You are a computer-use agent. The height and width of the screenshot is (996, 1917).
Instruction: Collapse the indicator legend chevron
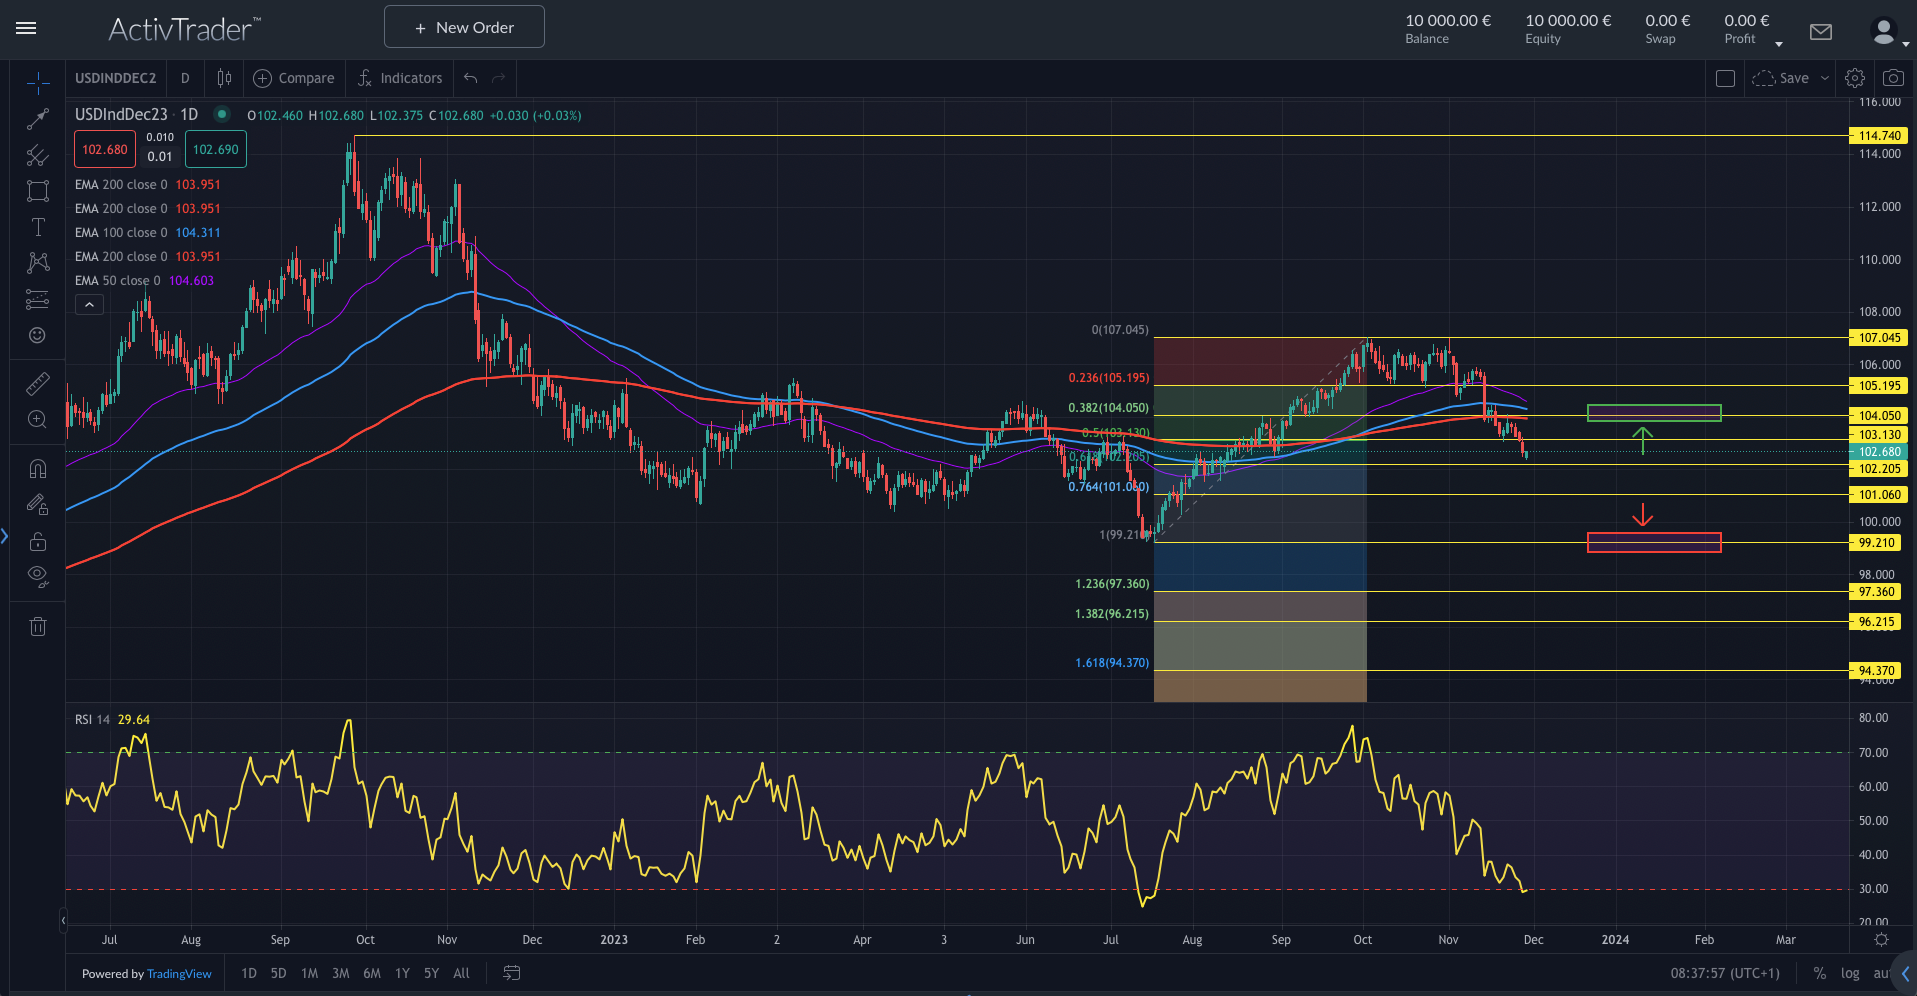[89, 305]
